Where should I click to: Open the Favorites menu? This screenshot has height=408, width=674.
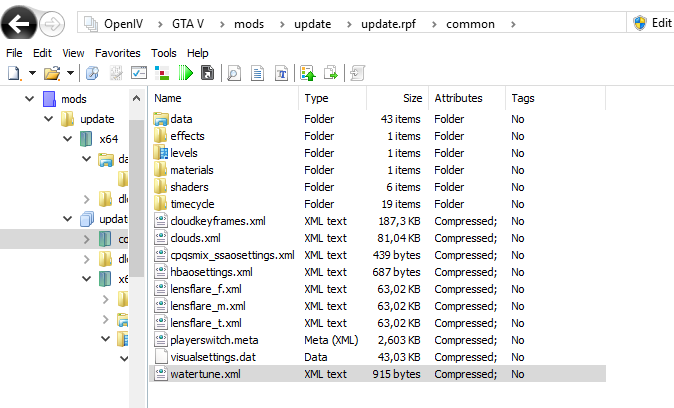pyautogui.click(x=117, y=53)
